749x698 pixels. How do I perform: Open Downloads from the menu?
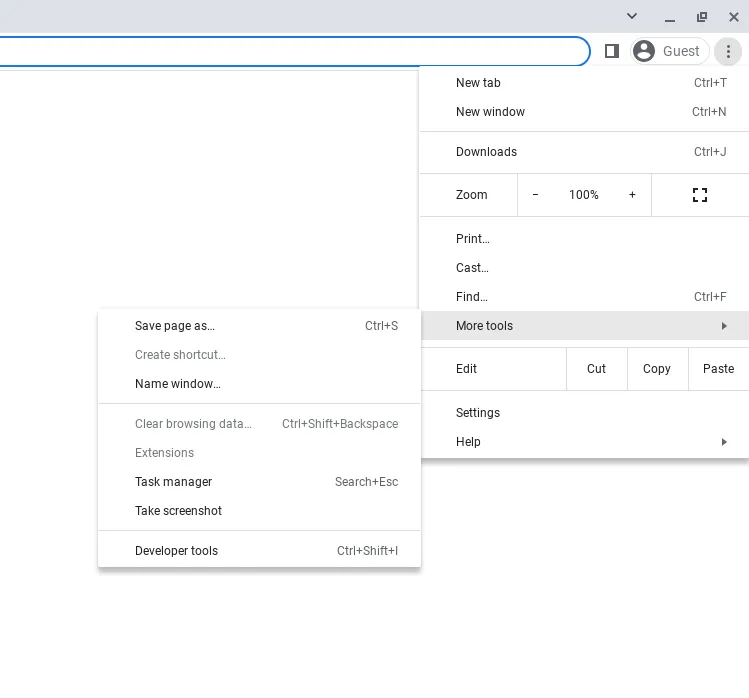tap(584, 152)
